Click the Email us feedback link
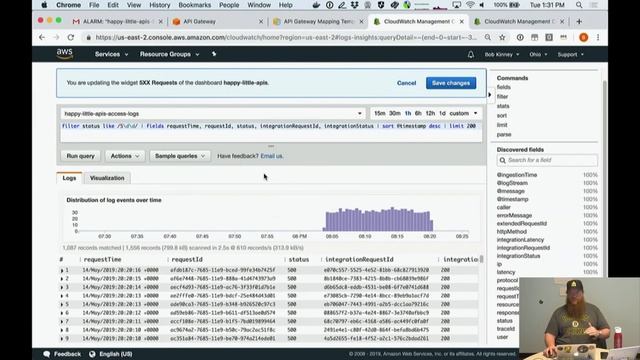 pyautogui.click(x=271, y=156)
